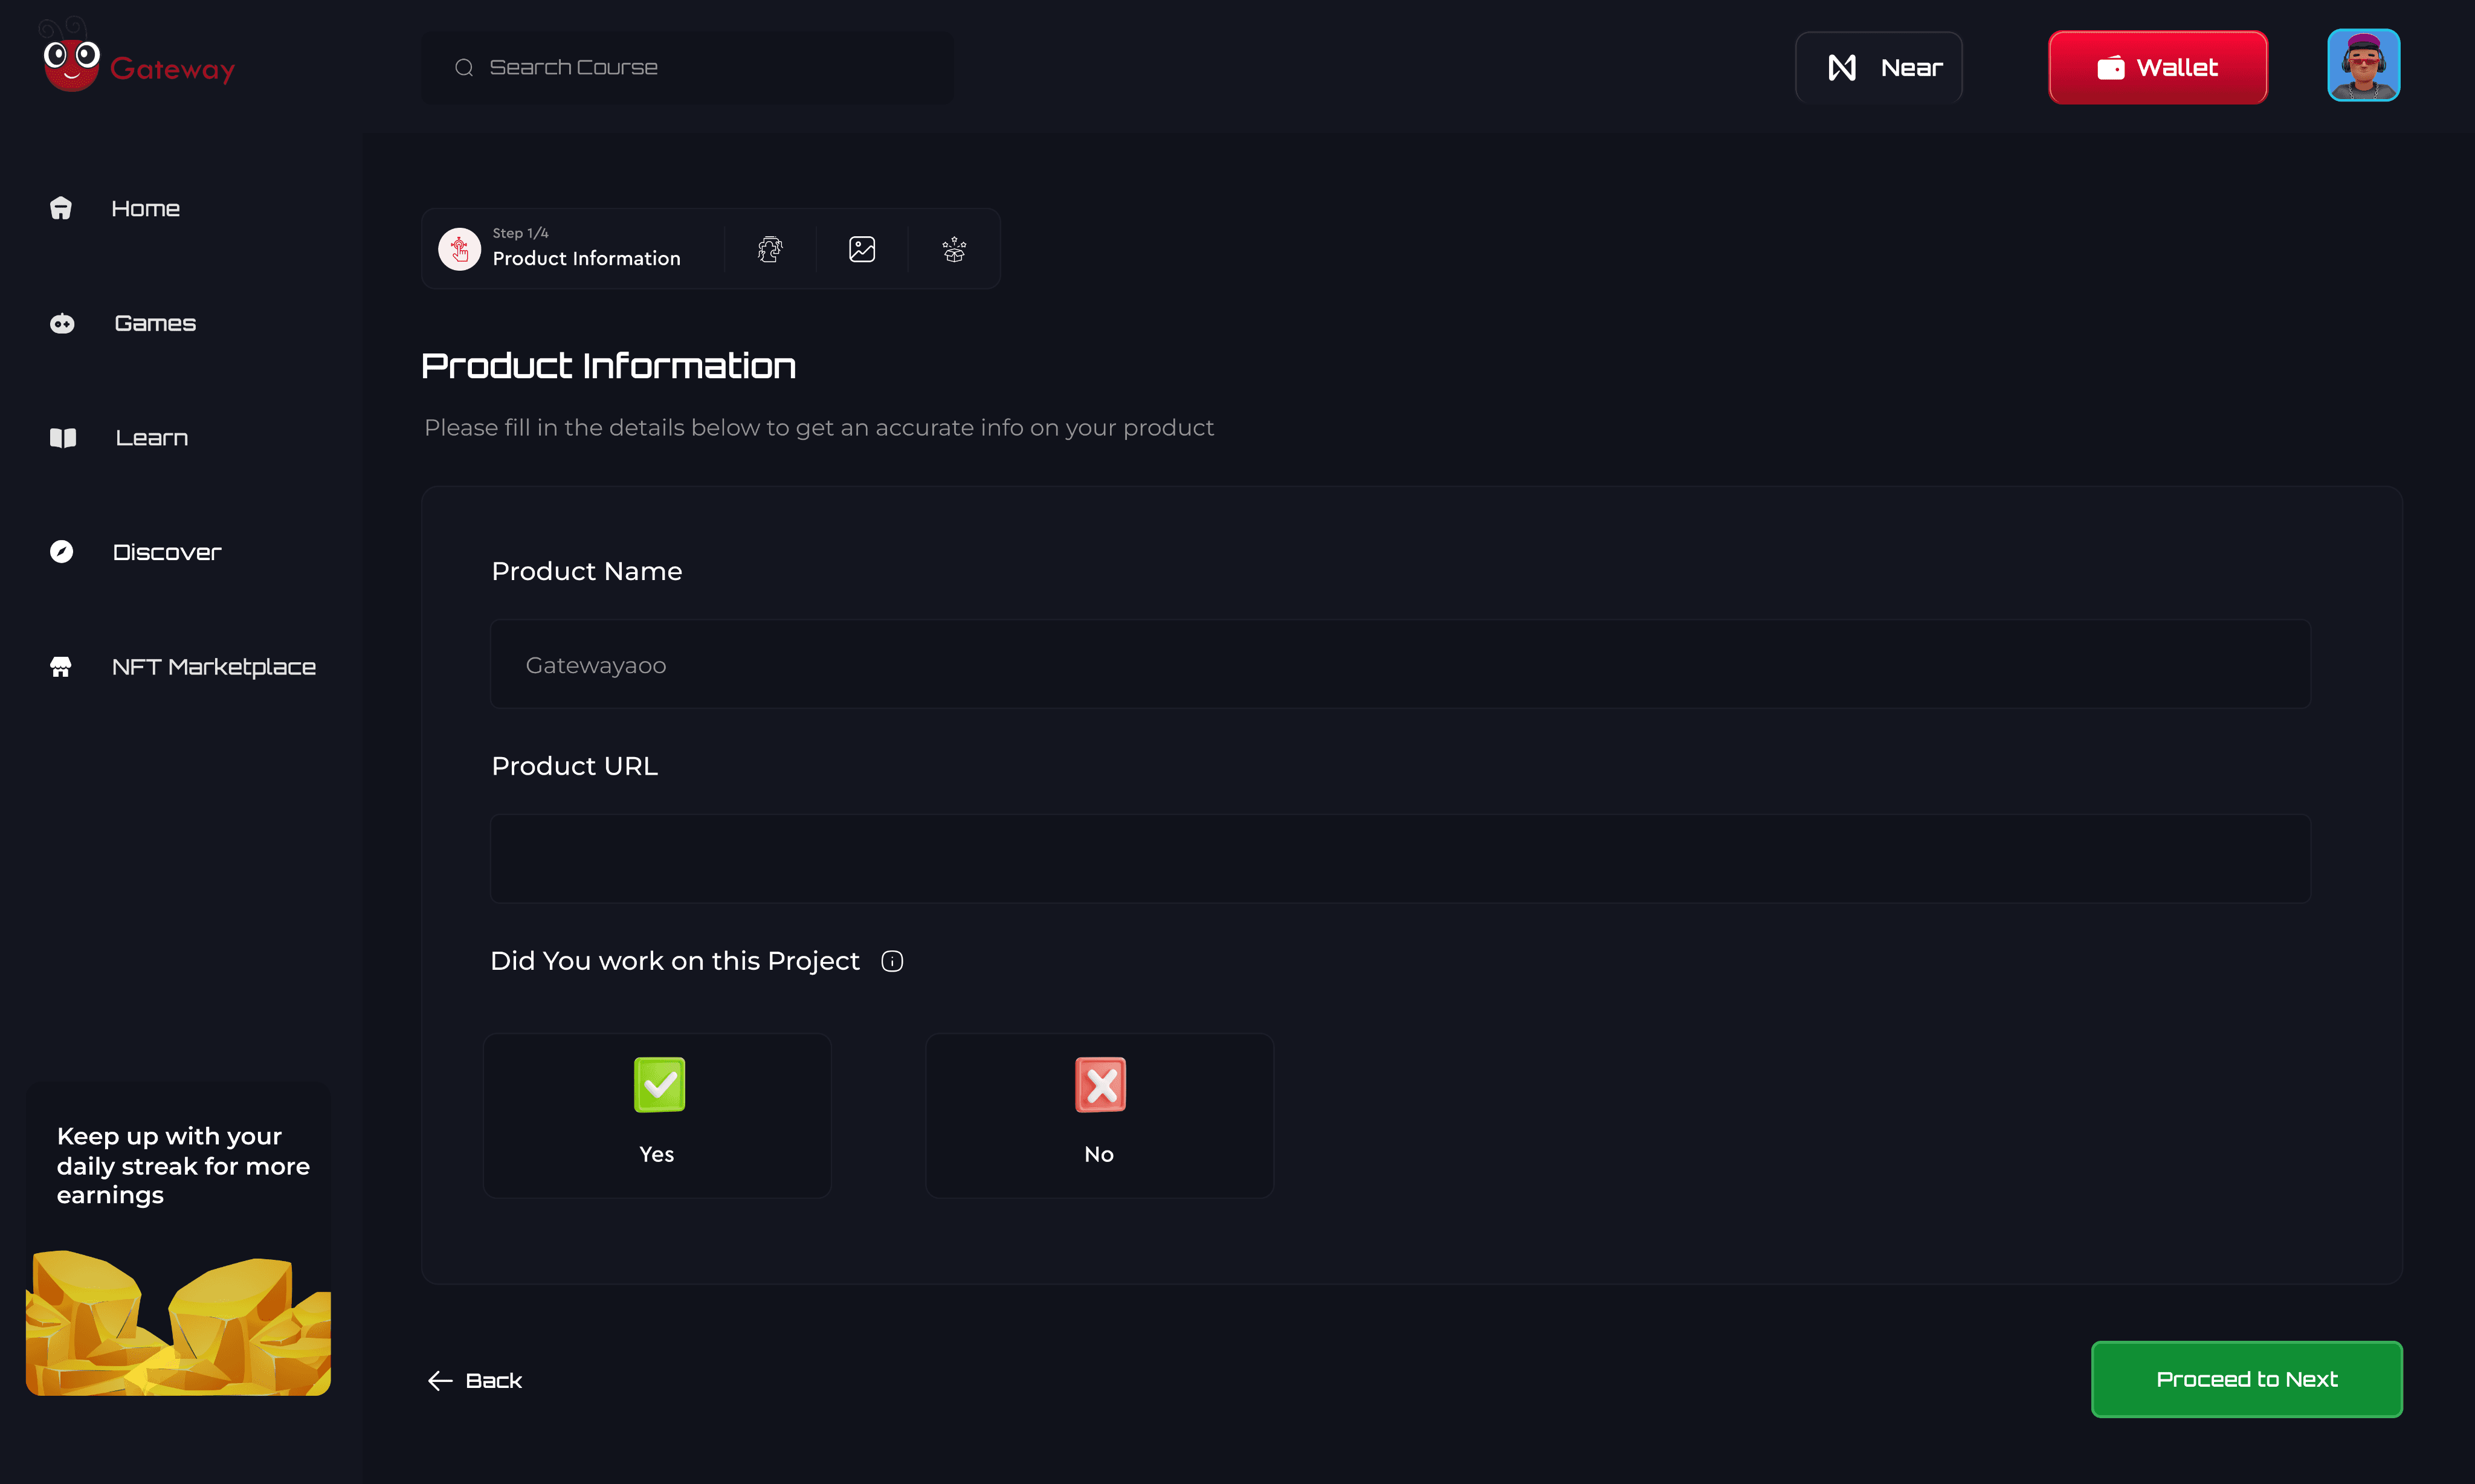Go to Home in sidebar
Viewport: 2475px width, 1484px height.
click(145, 208)
